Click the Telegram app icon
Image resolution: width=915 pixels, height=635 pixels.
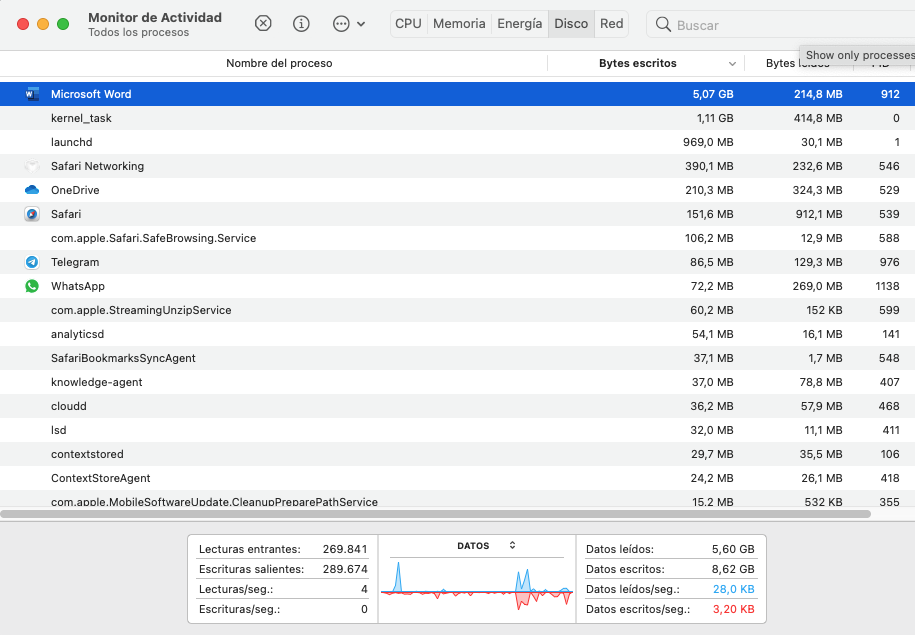pos(32,262)
